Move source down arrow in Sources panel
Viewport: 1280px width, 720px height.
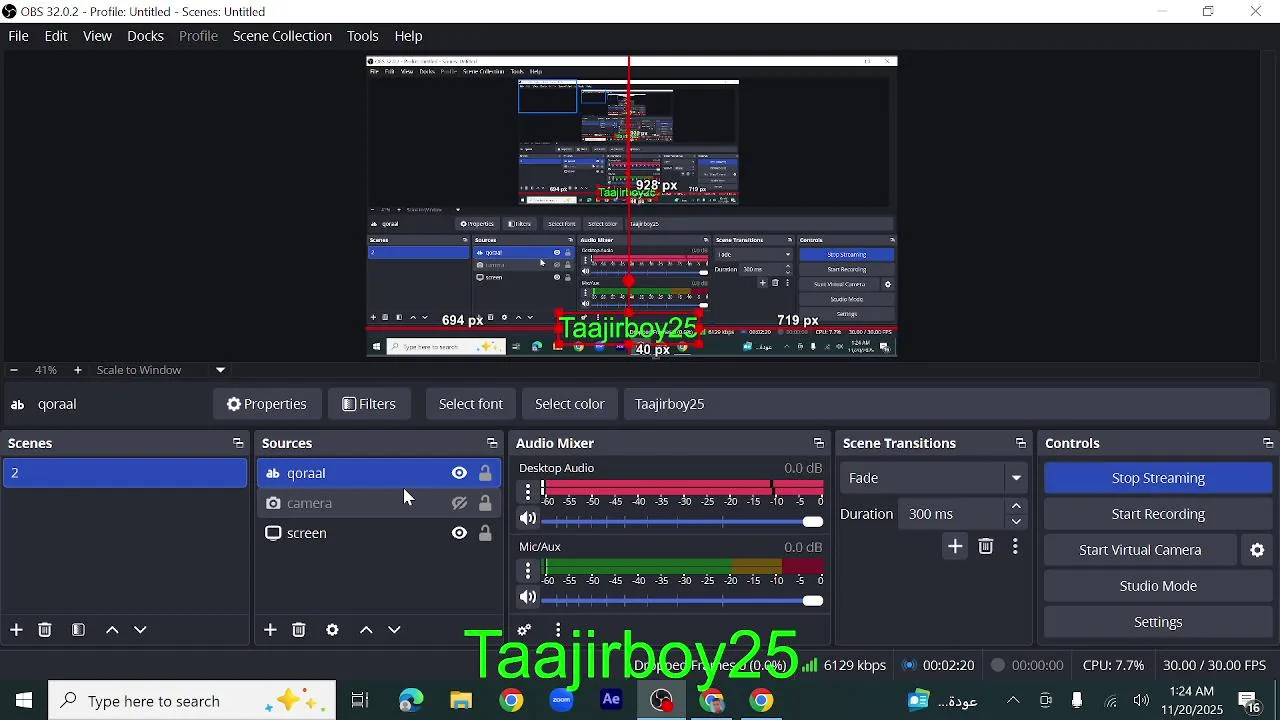pos(394,630)
